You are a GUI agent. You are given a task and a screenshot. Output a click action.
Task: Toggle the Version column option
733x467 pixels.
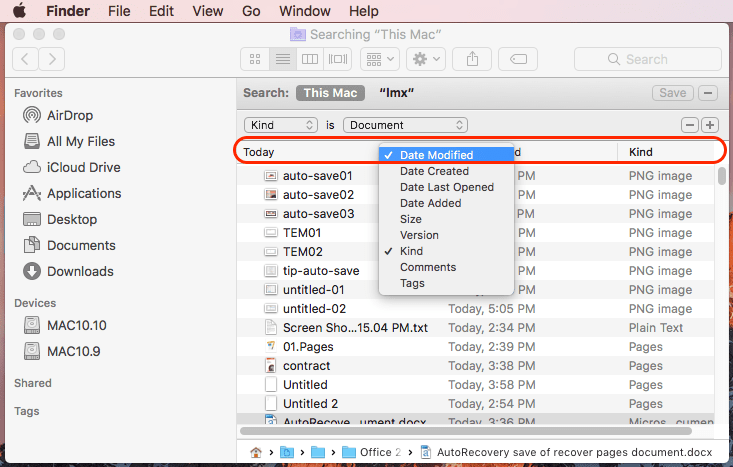click(446, 235)
